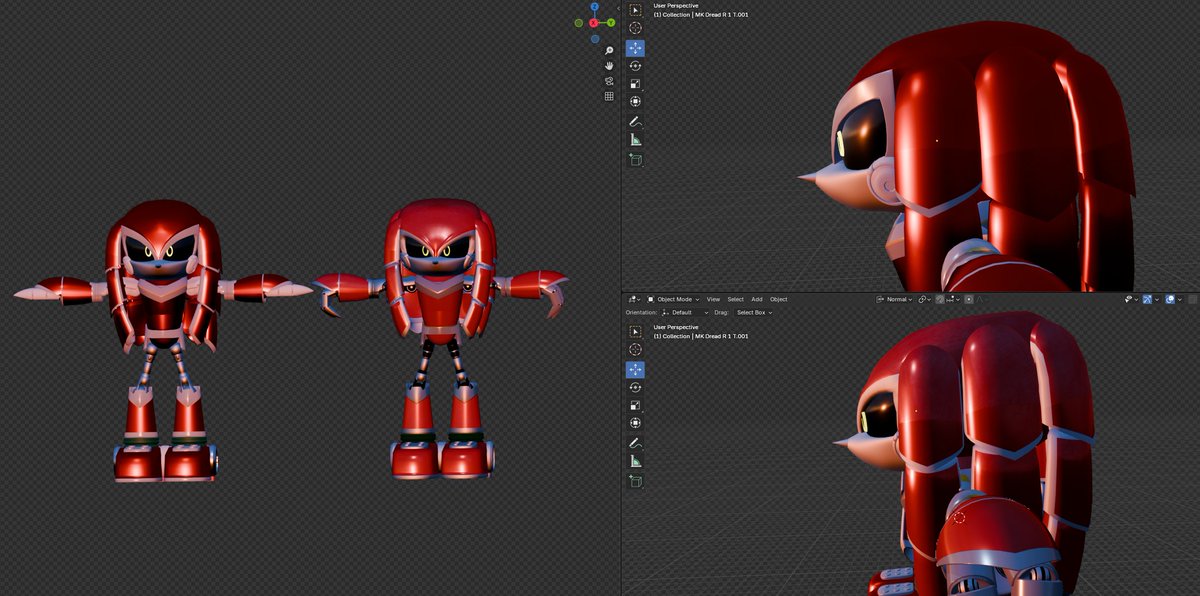Click the Pan view hand icon
Viewport: 1200px width, 596px height.
coord(609,66)
